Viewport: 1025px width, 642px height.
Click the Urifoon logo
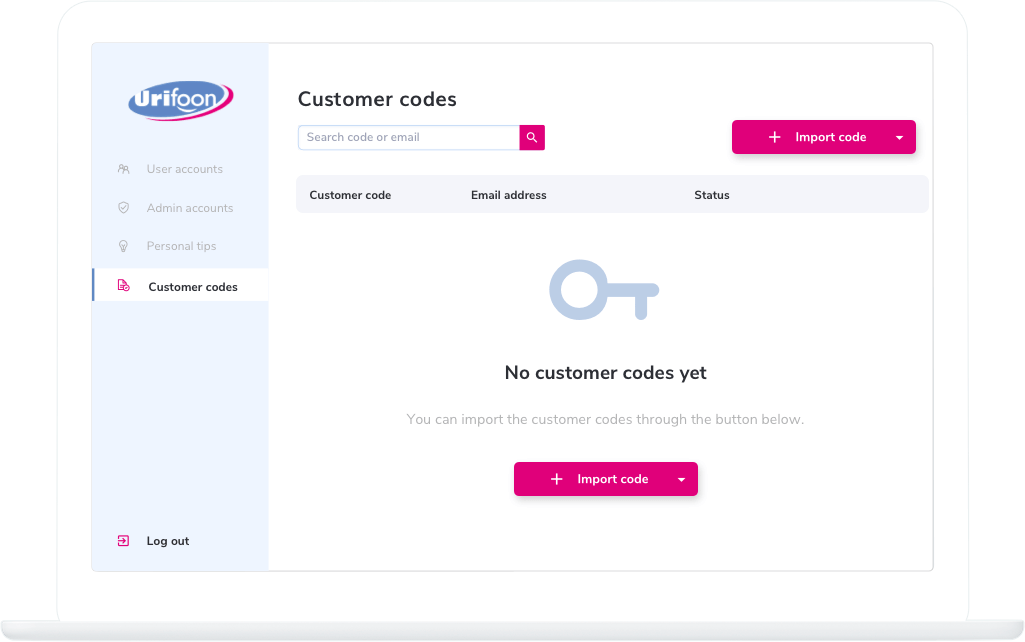(180, 100)
